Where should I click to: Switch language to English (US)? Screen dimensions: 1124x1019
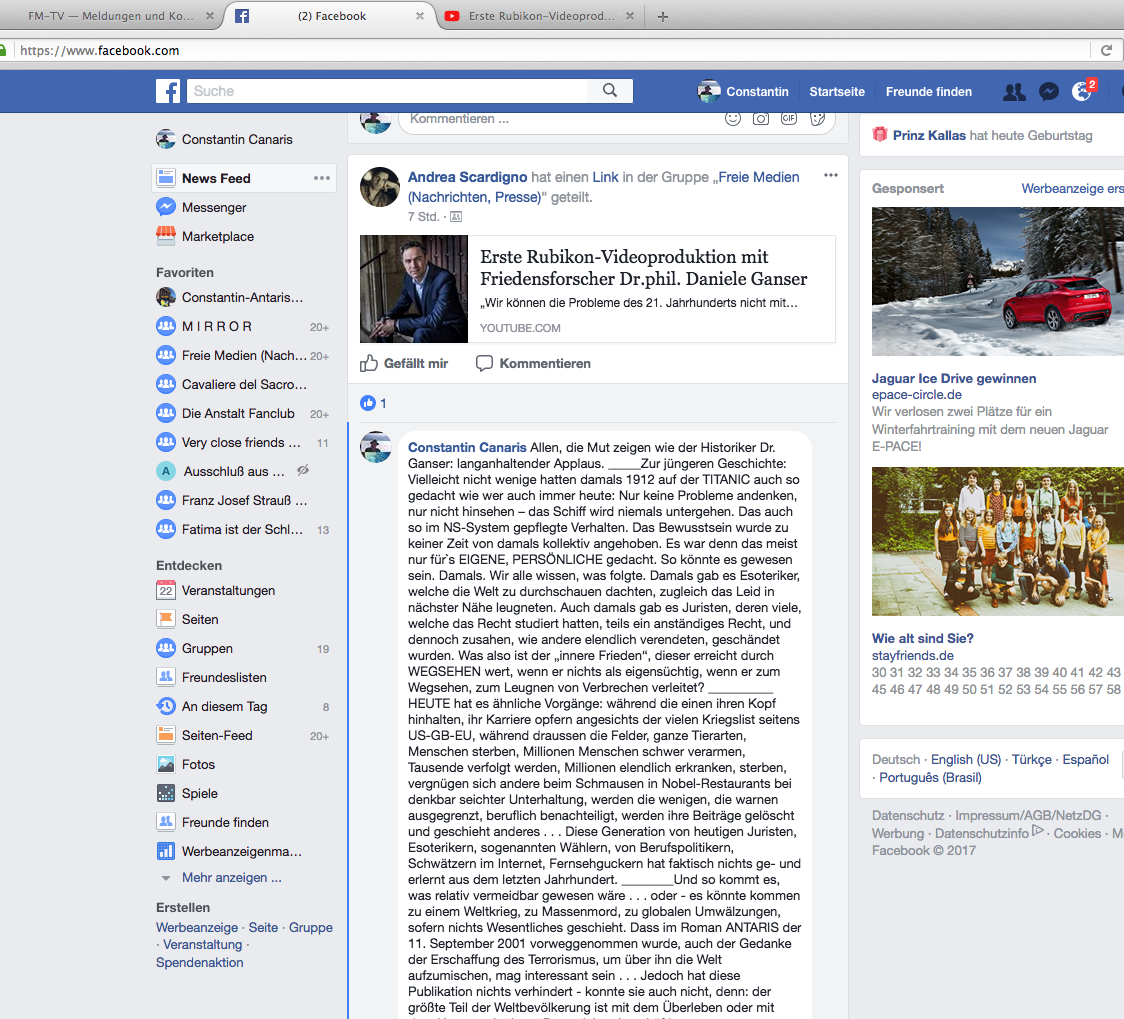point(966,760)
